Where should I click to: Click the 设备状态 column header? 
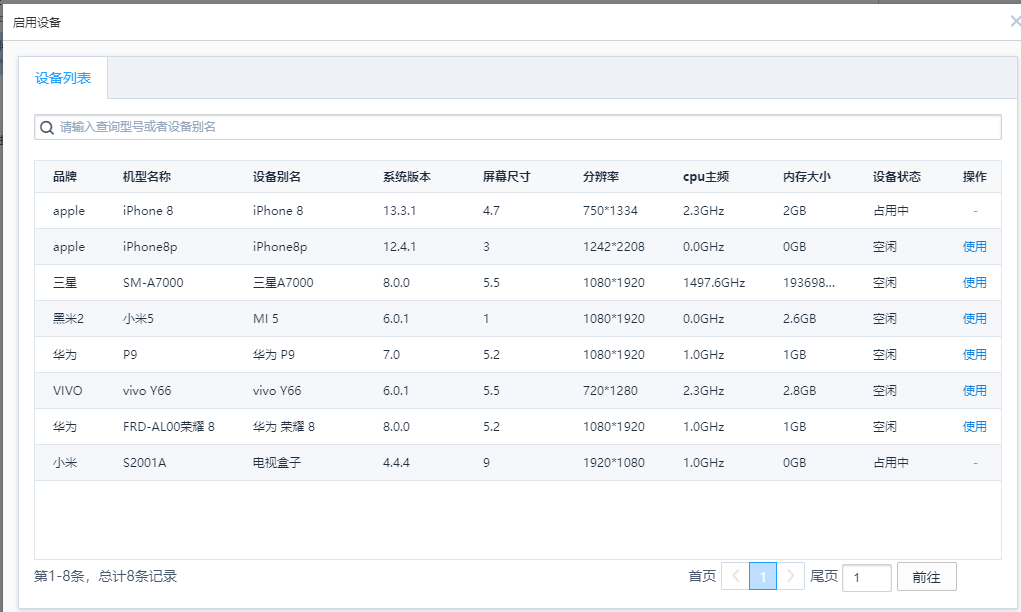click(x=896, y=177)
